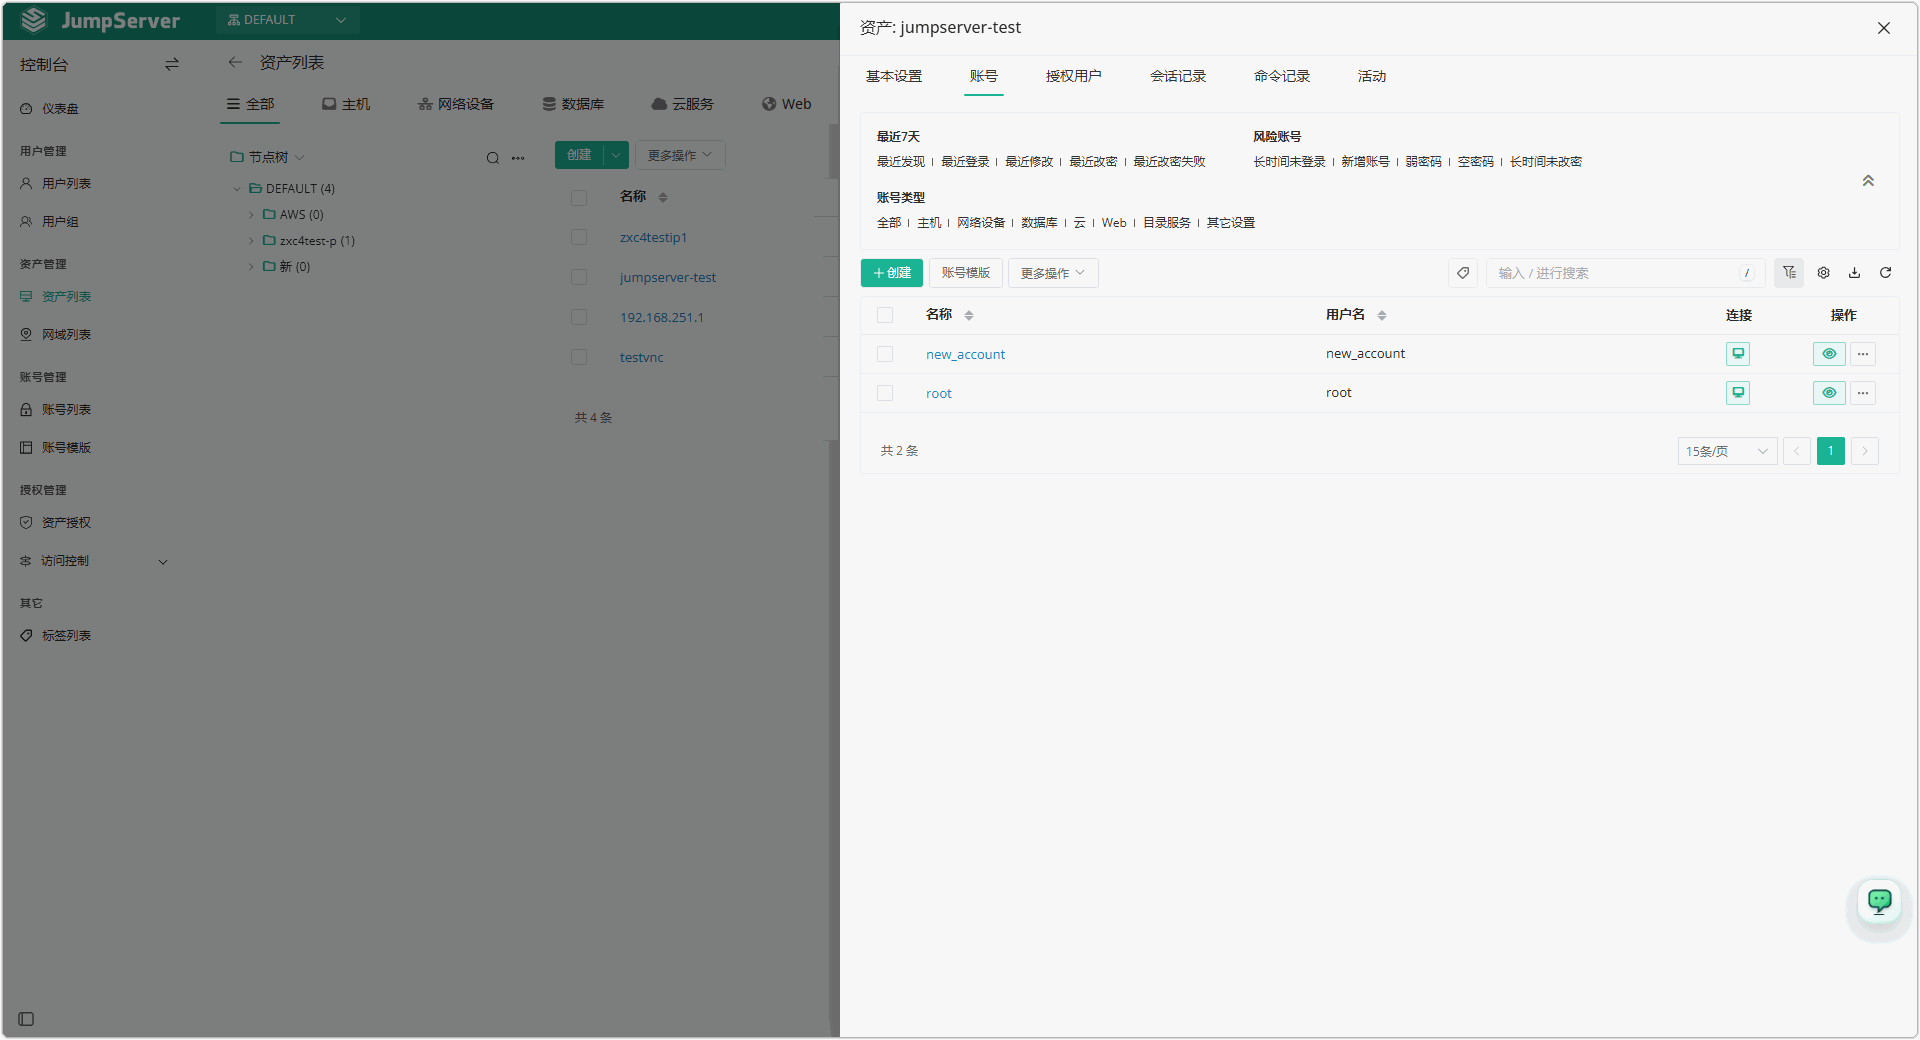The height and width of the screenshot is (1040, 1920).
Task: Refresh the account list
Action: click(1885, 273)
